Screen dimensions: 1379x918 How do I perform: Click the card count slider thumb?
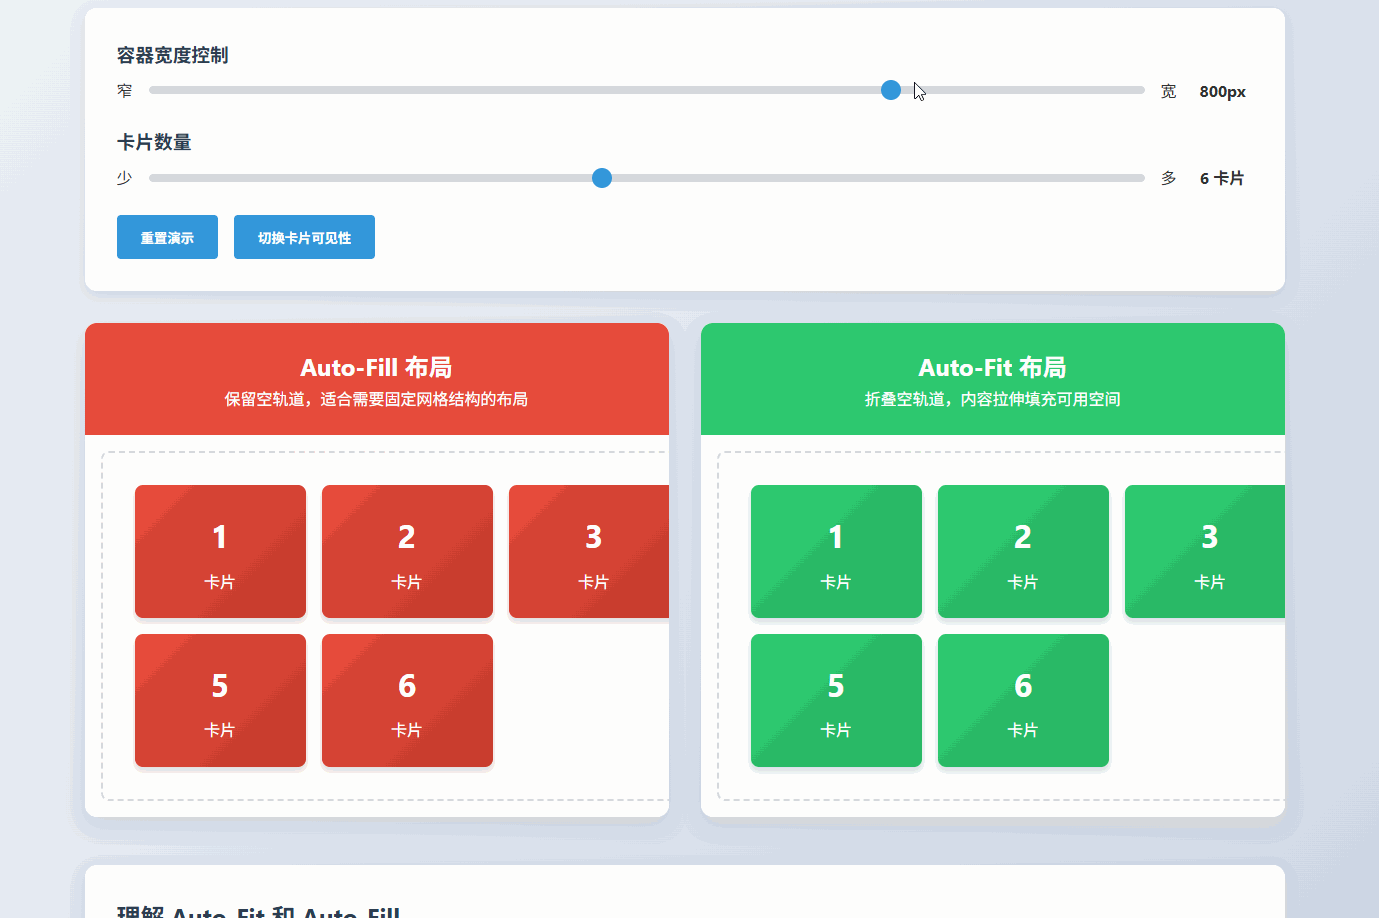pos(602,178)
